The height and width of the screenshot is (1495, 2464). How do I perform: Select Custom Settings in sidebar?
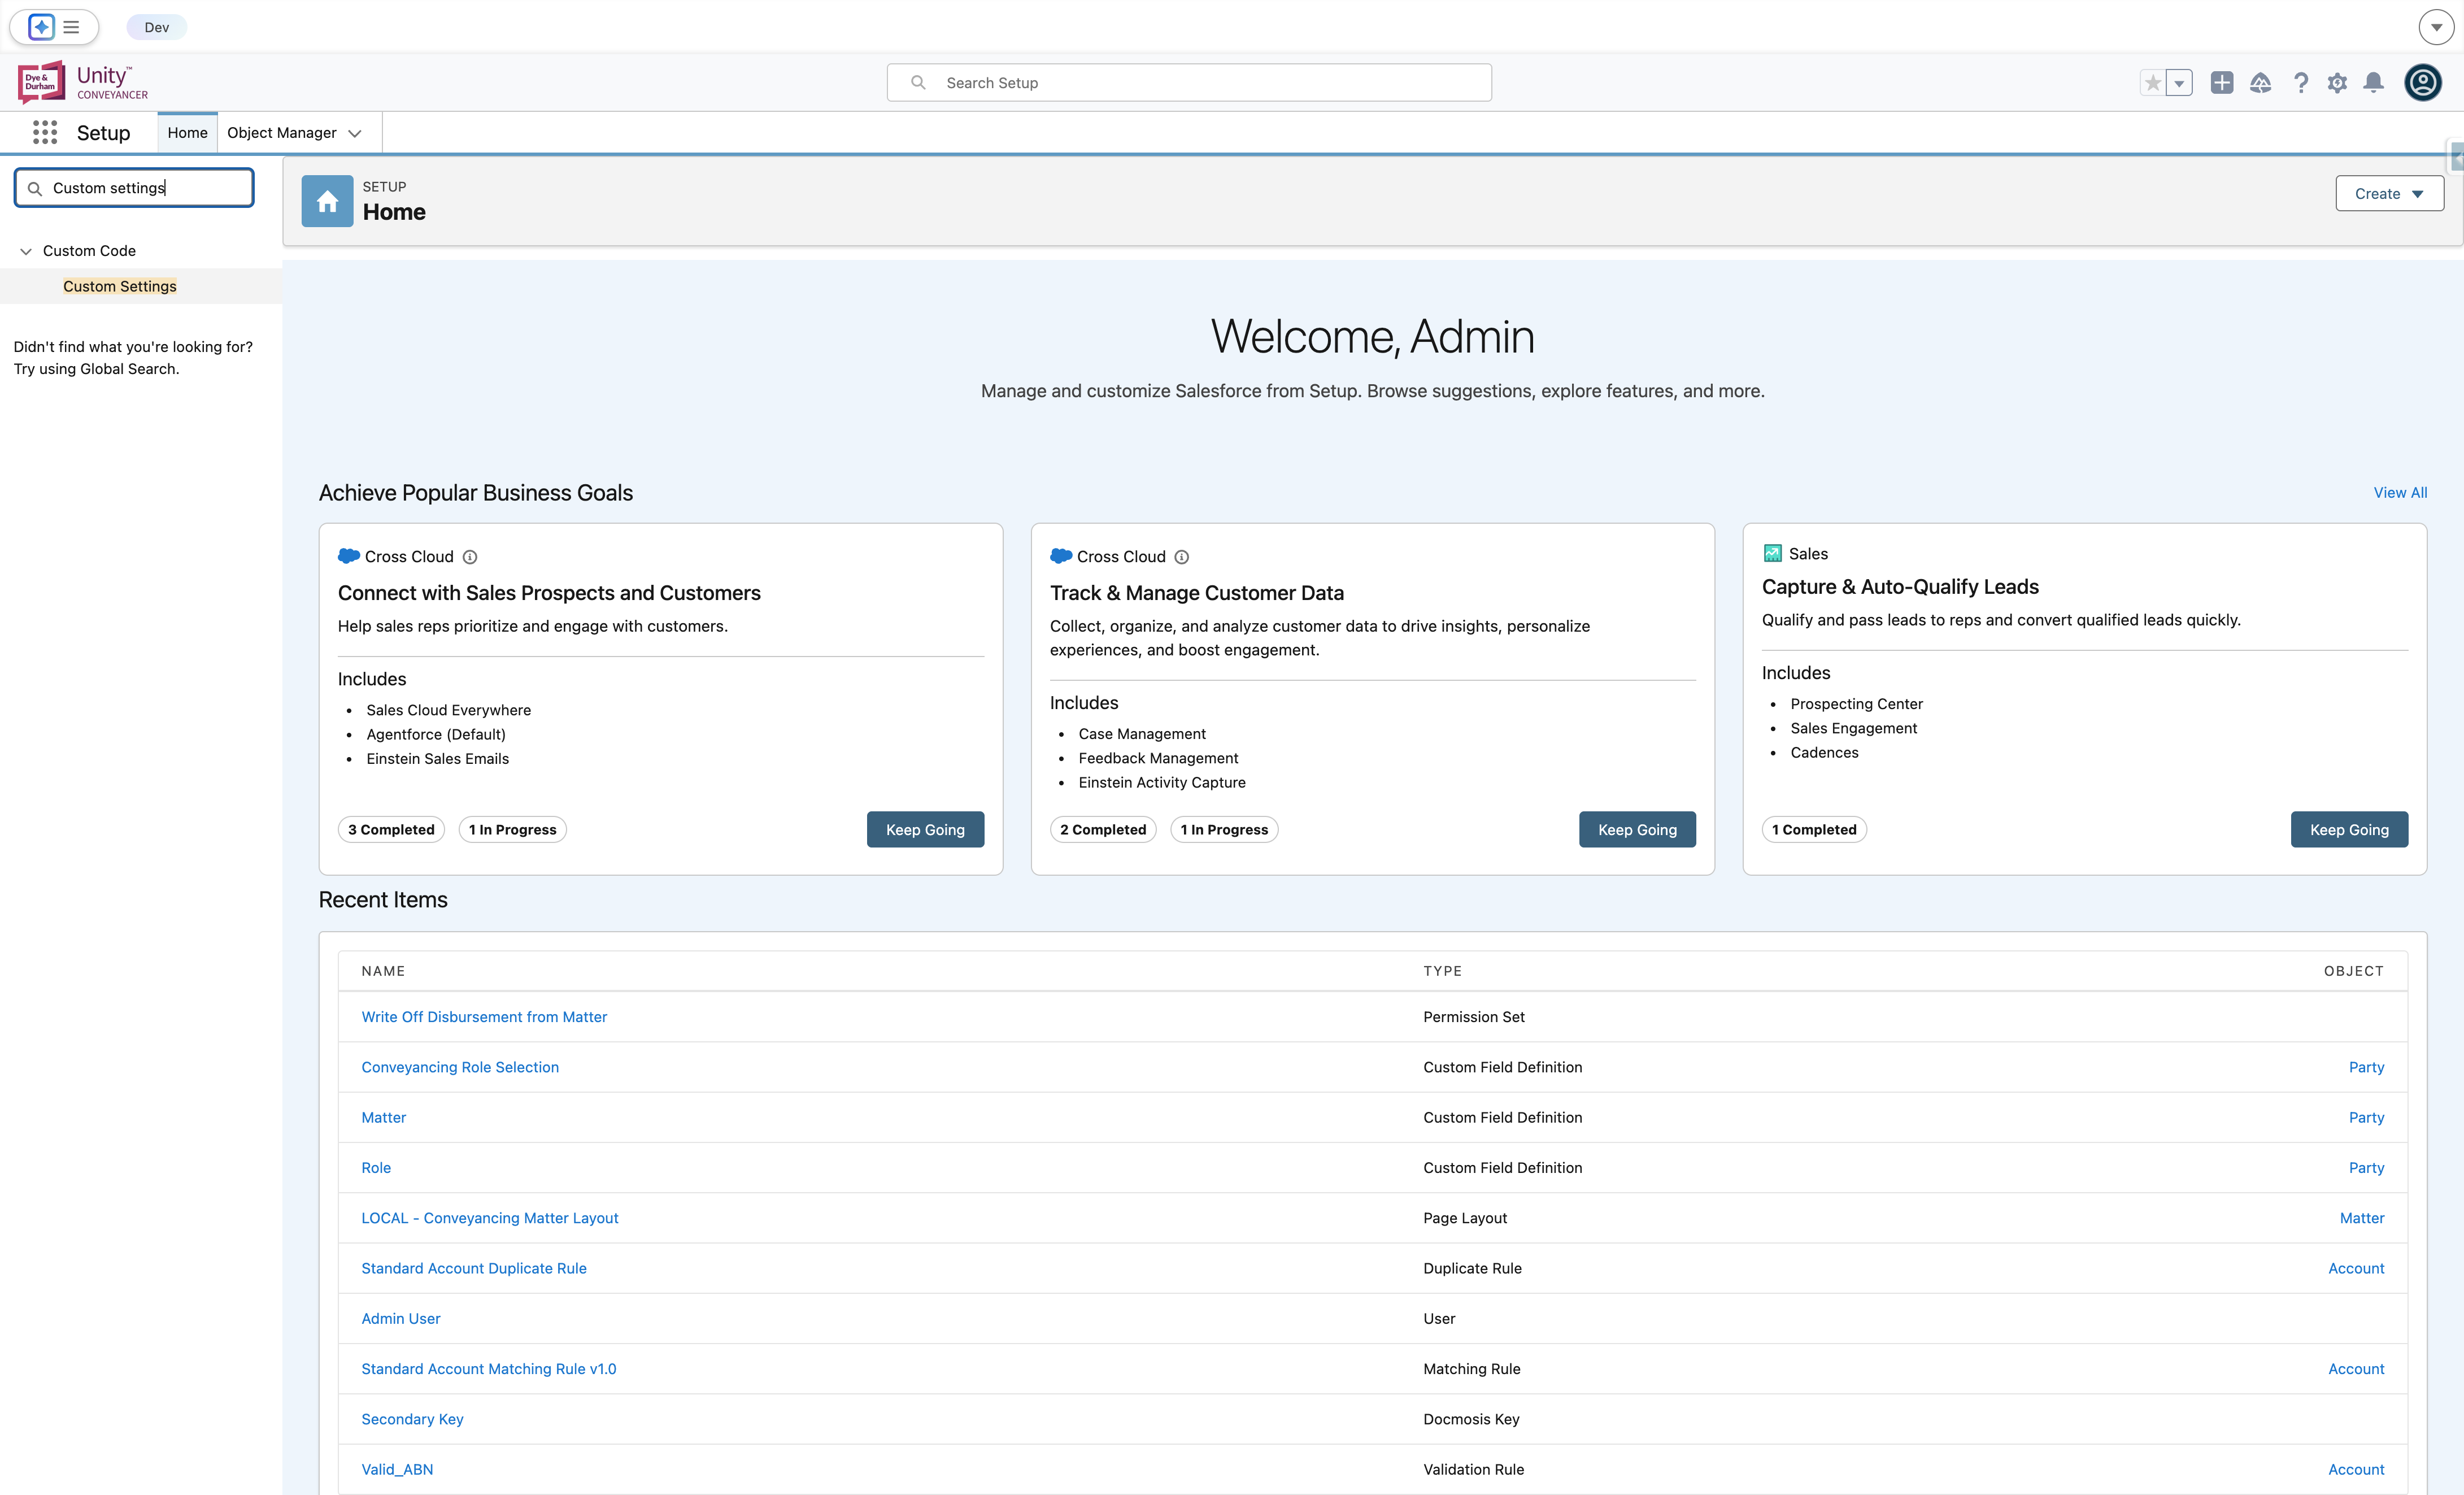120,286
